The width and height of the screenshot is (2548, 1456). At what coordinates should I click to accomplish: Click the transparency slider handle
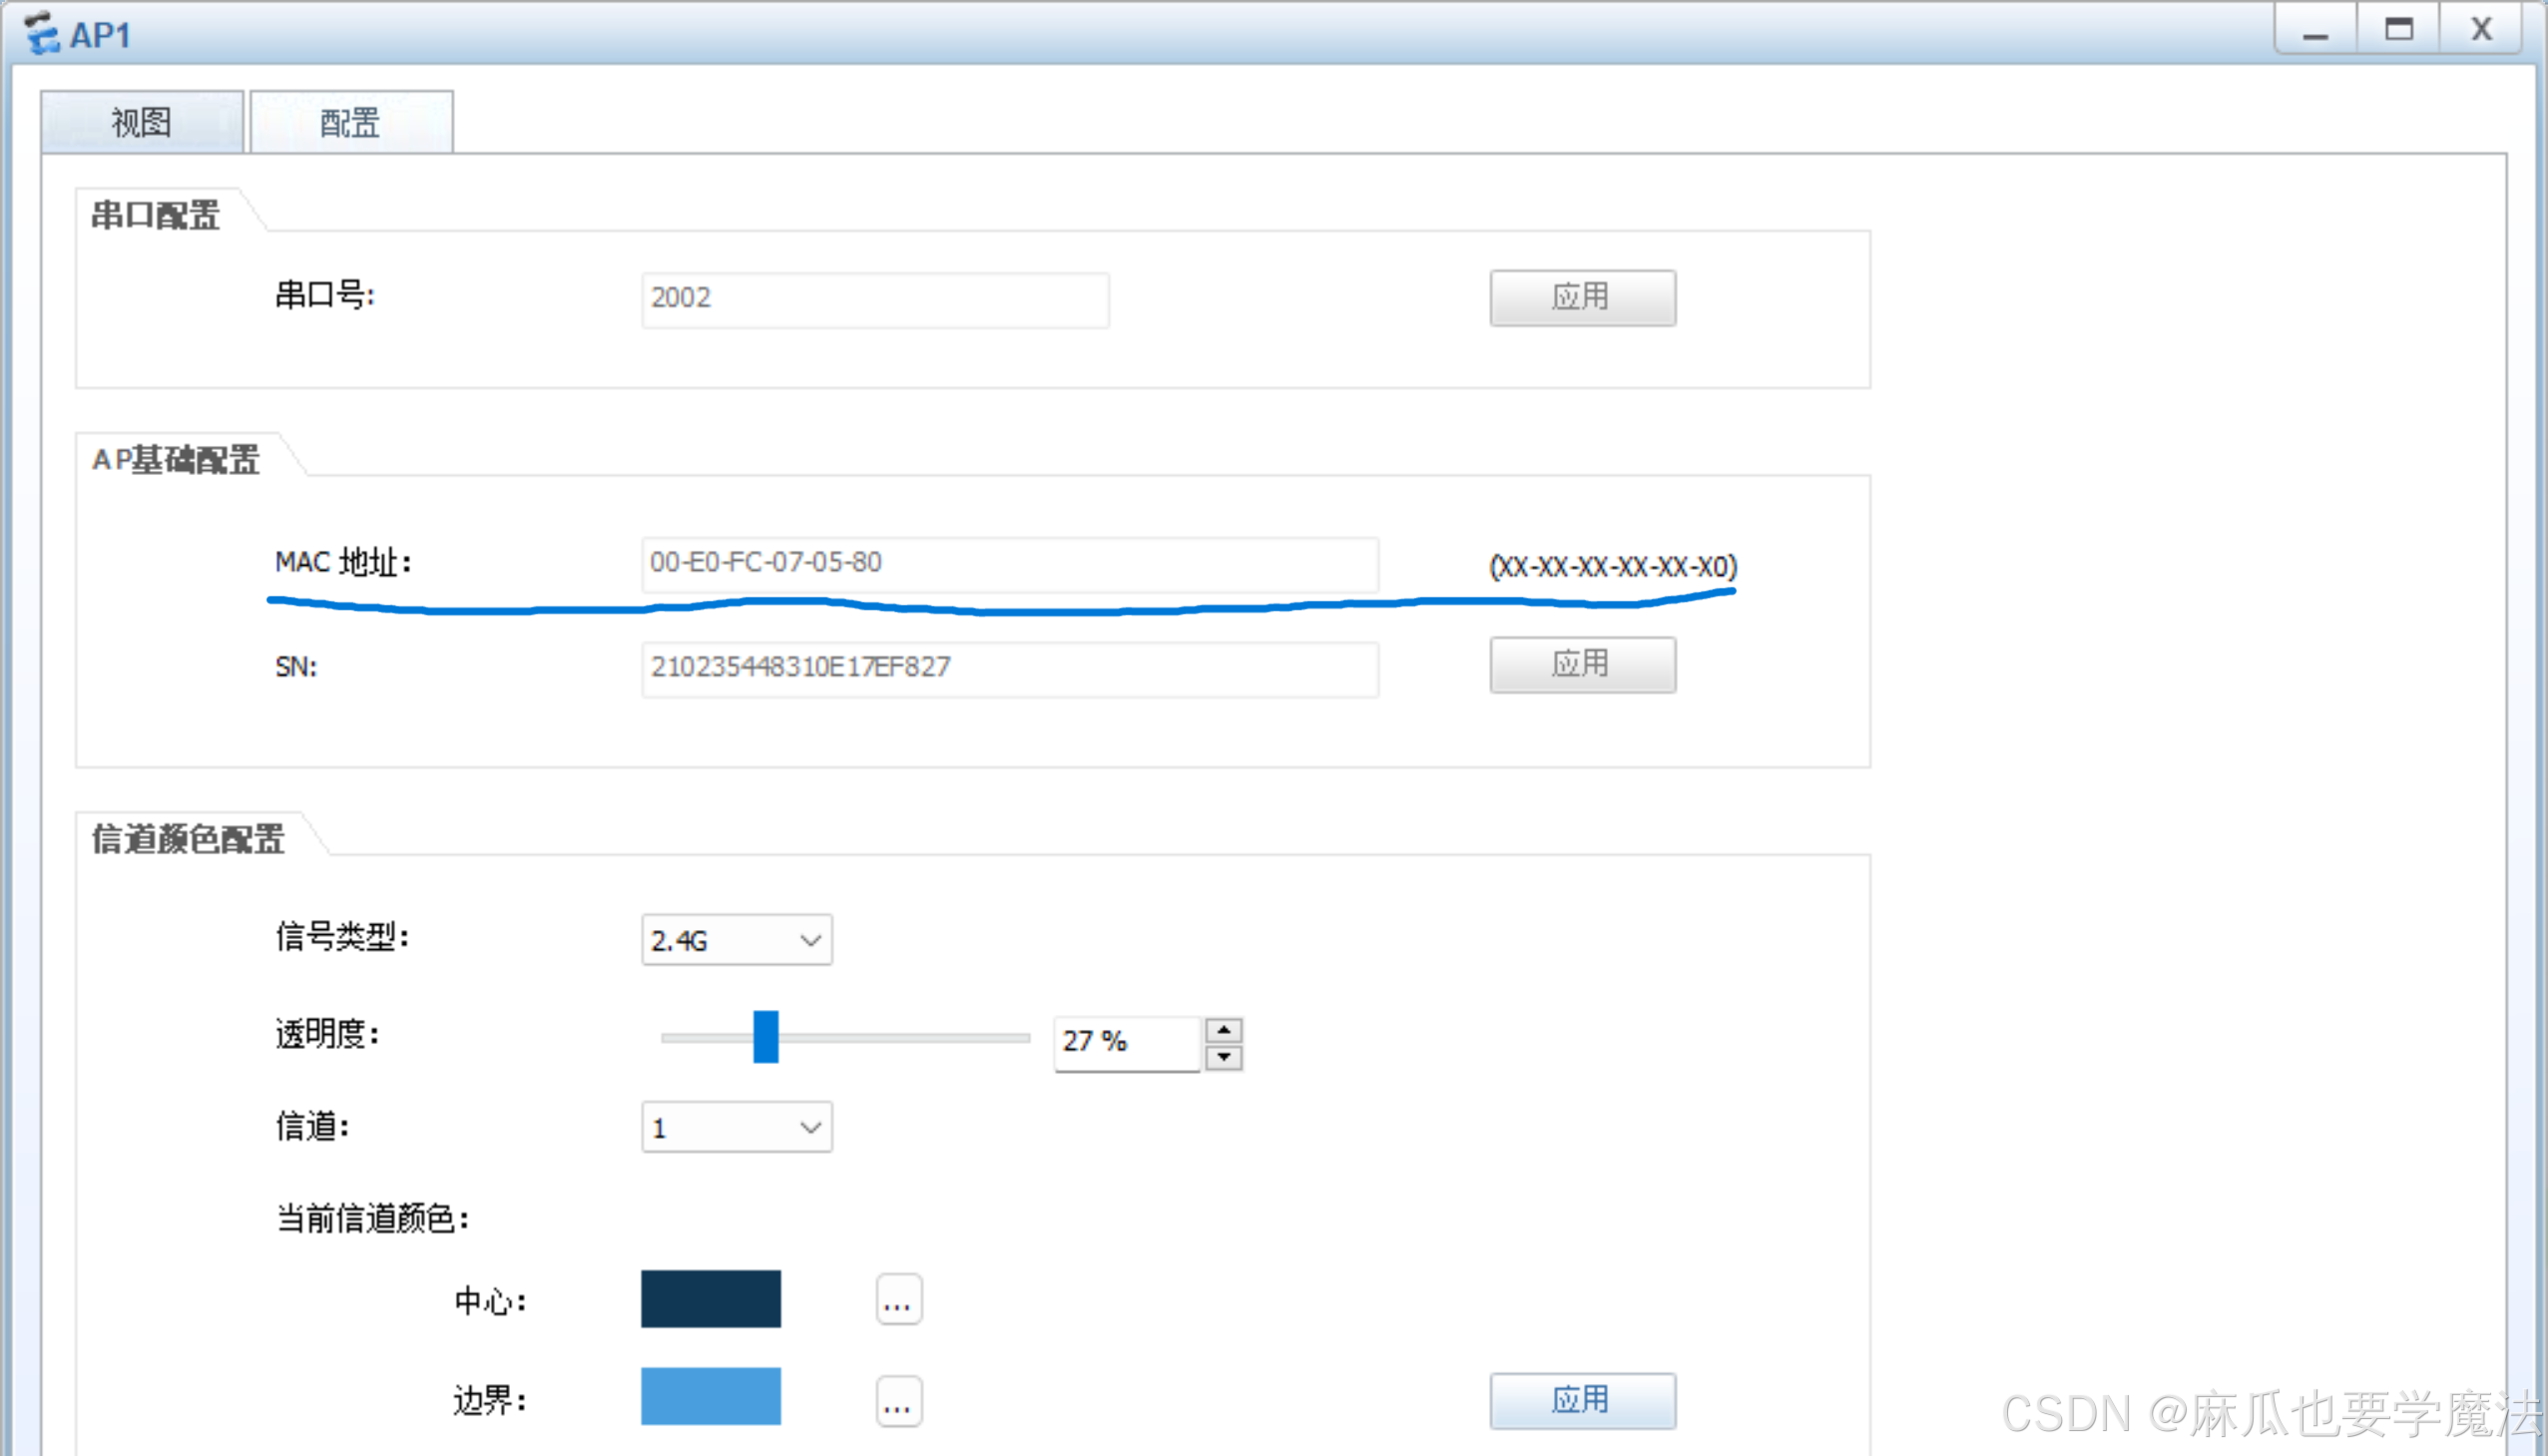pos(765,1037)
